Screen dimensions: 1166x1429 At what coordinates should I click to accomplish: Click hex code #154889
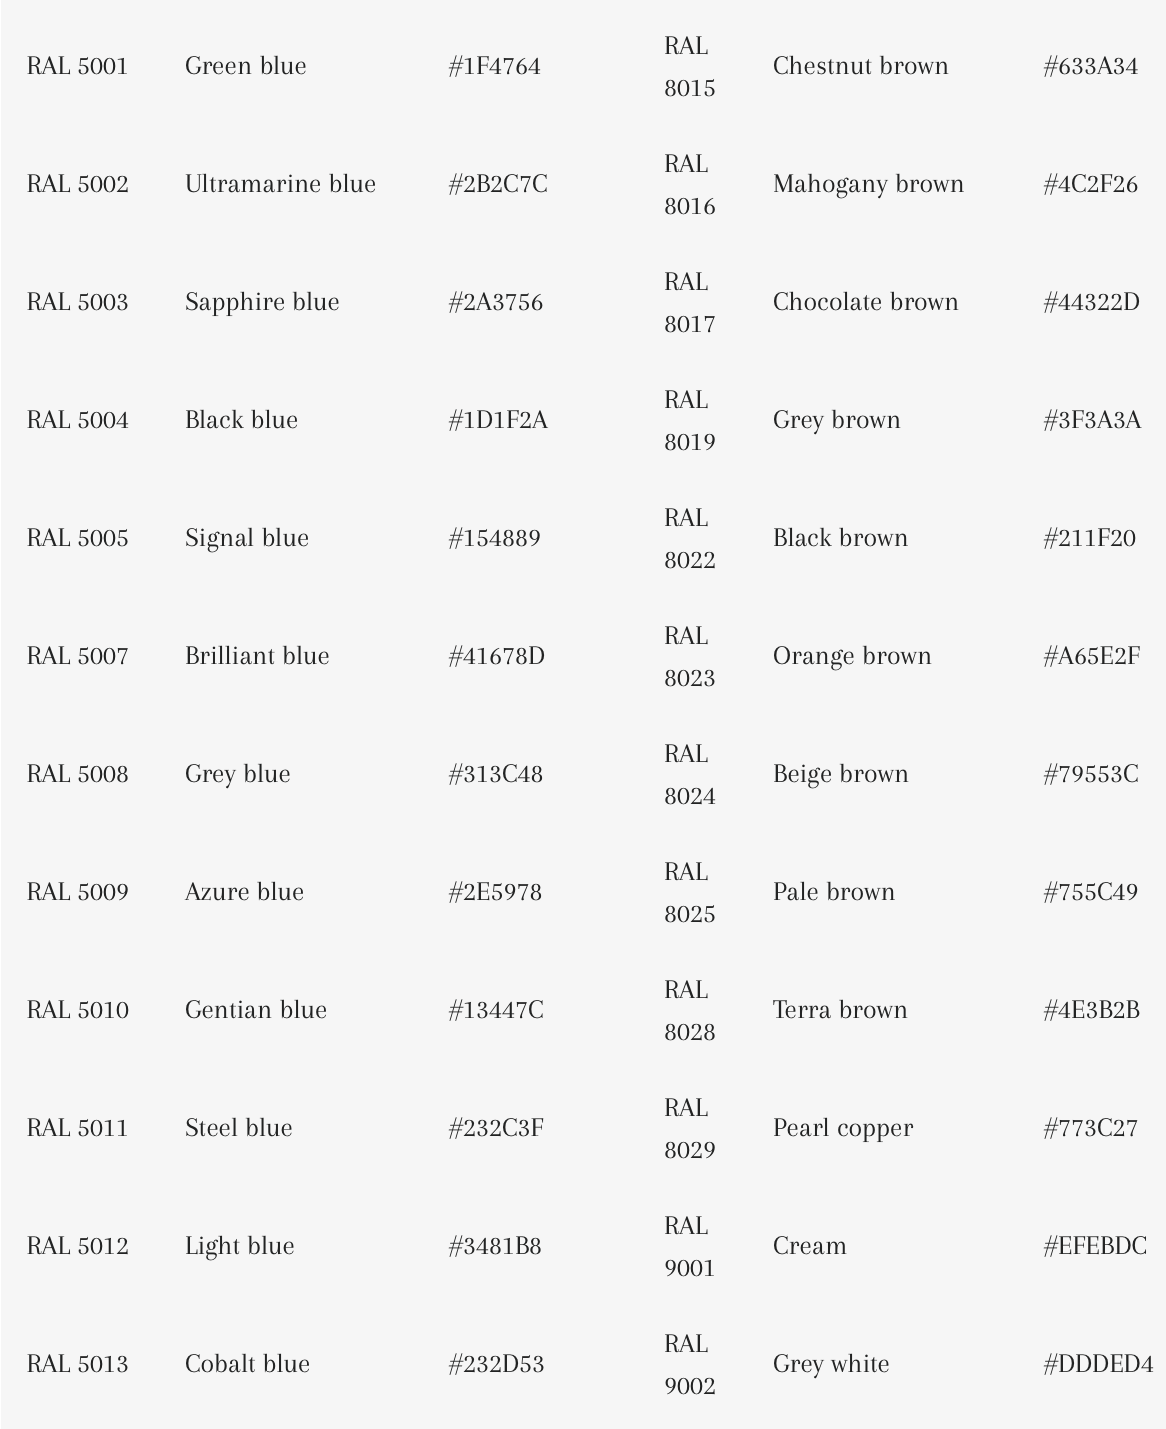(x=494, y=538)
